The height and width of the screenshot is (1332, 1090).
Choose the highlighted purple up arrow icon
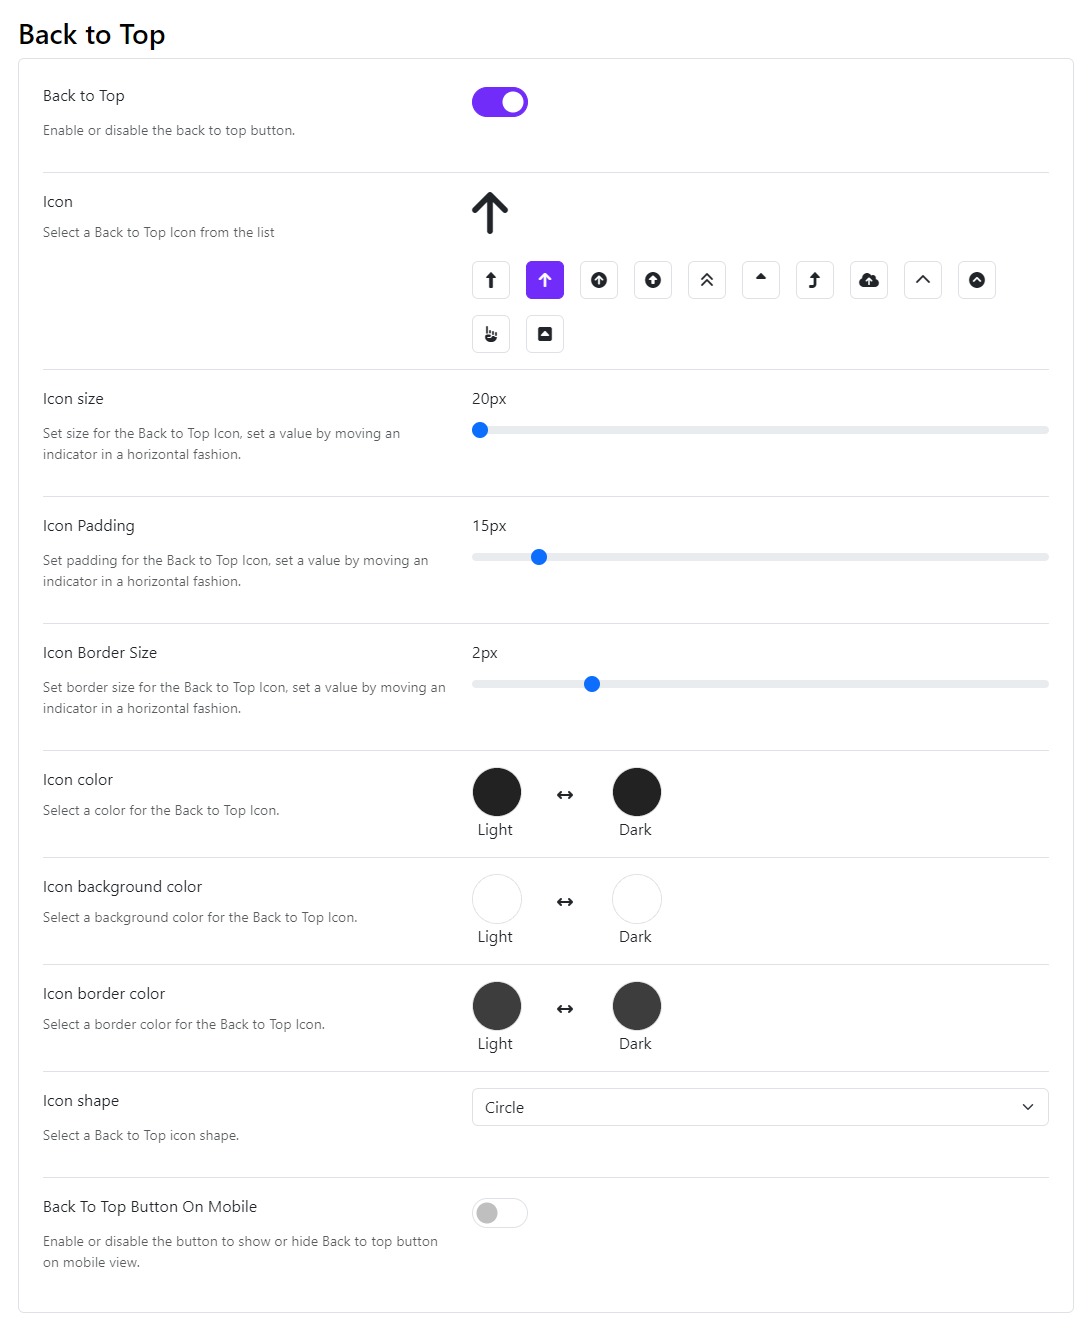[x=545, y=280]
